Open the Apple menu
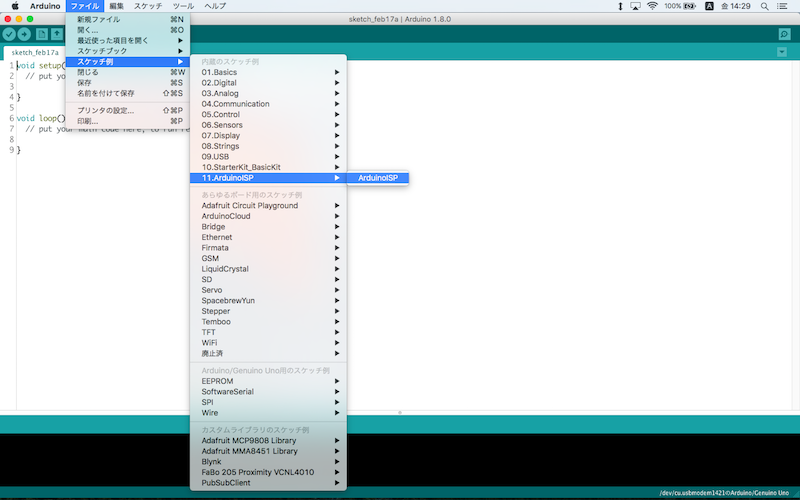Image resolution: width=800 pixels, height=500 pixels. click(15, 6)
